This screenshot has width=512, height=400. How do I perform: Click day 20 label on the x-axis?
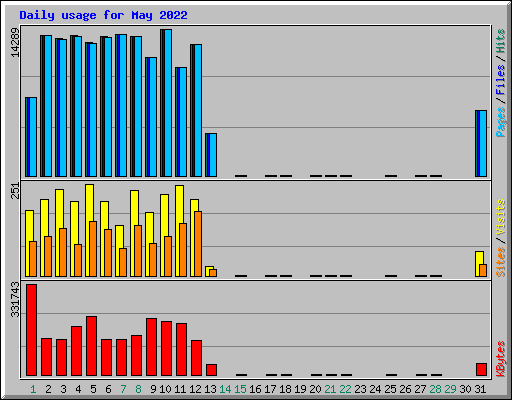(315, 389)
